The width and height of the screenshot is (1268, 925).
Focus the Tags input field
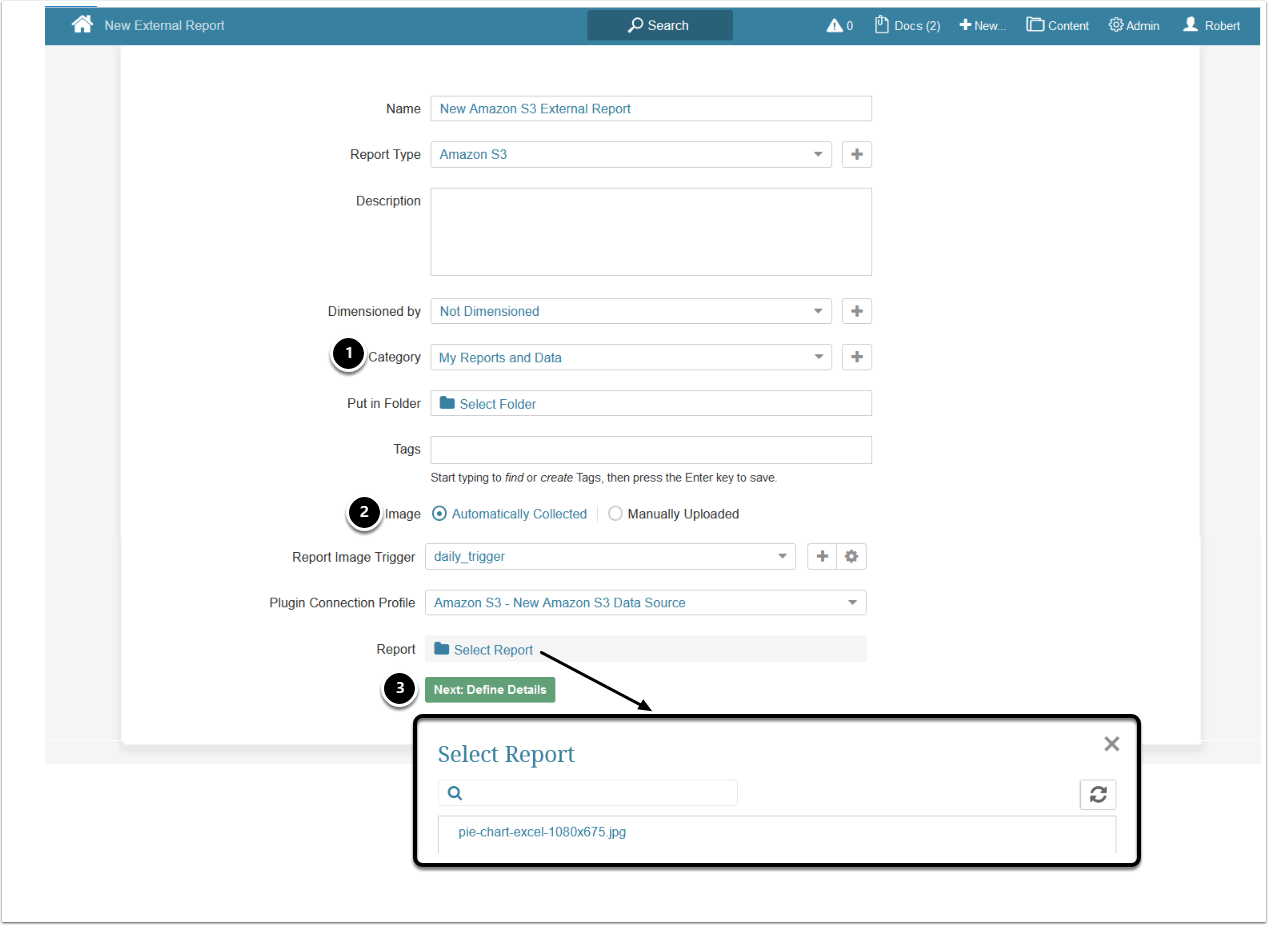651,449
